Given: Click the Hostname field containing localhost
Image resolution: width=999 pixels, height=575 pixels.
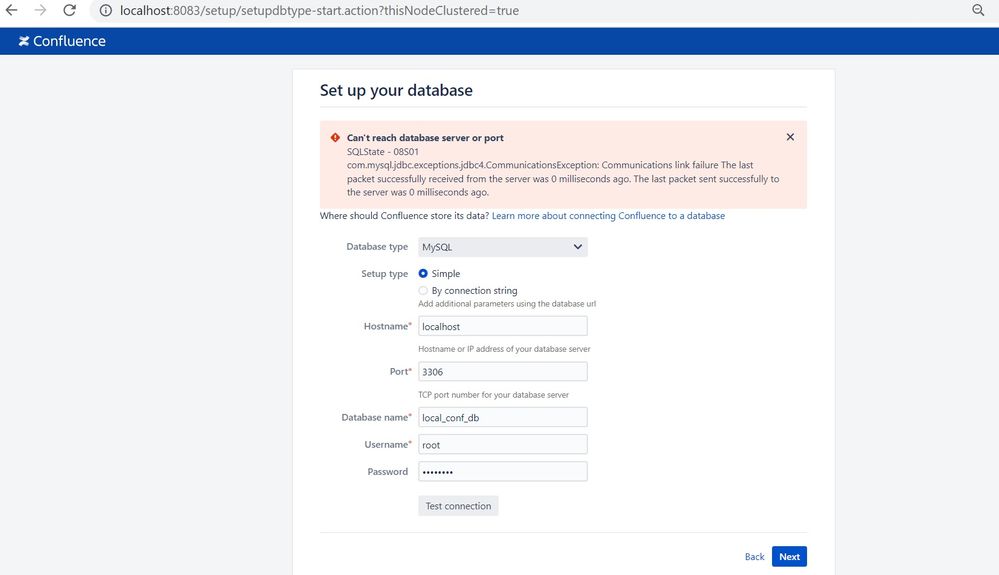Looking at the screenshot, I should (x=503, y=326).
